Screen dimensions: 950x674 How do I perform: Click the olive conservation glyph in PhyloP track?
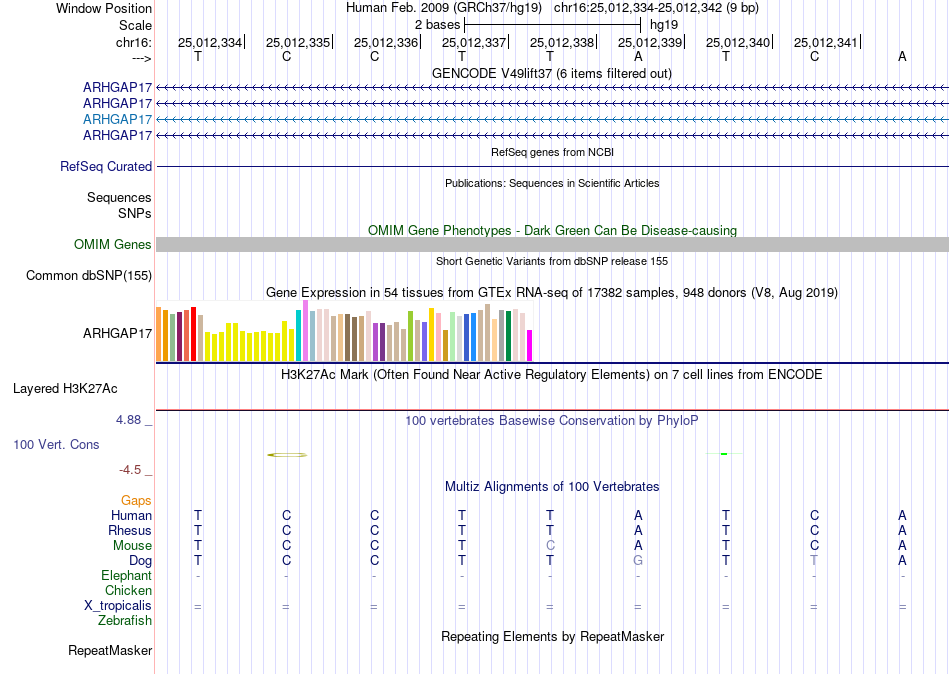pyautogui.click(x=287, y=455)
